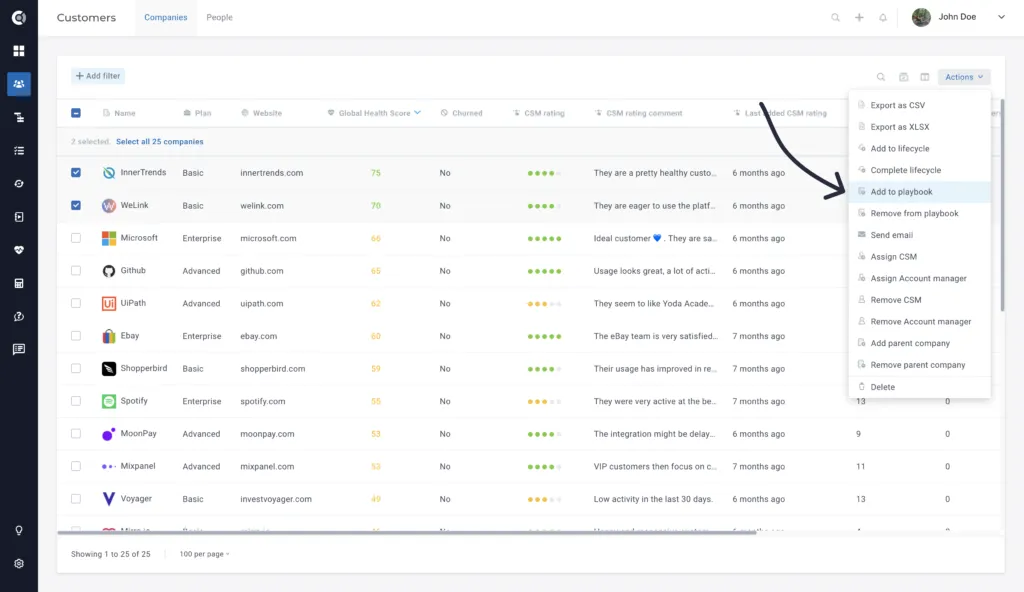Choose Export as CSV from menu
1024x592 pixels.
point(920,105)
